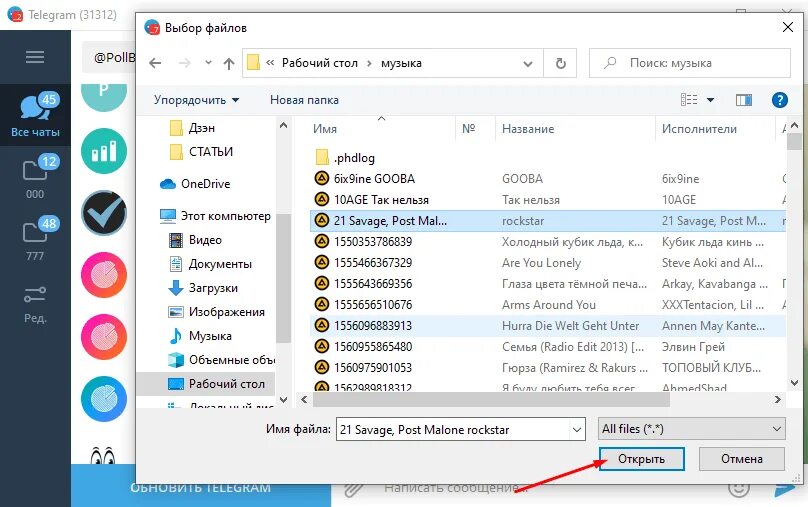Open the Видео library
Image resolution: width=808 pixels, height=507 pixels.
(195, 240)
